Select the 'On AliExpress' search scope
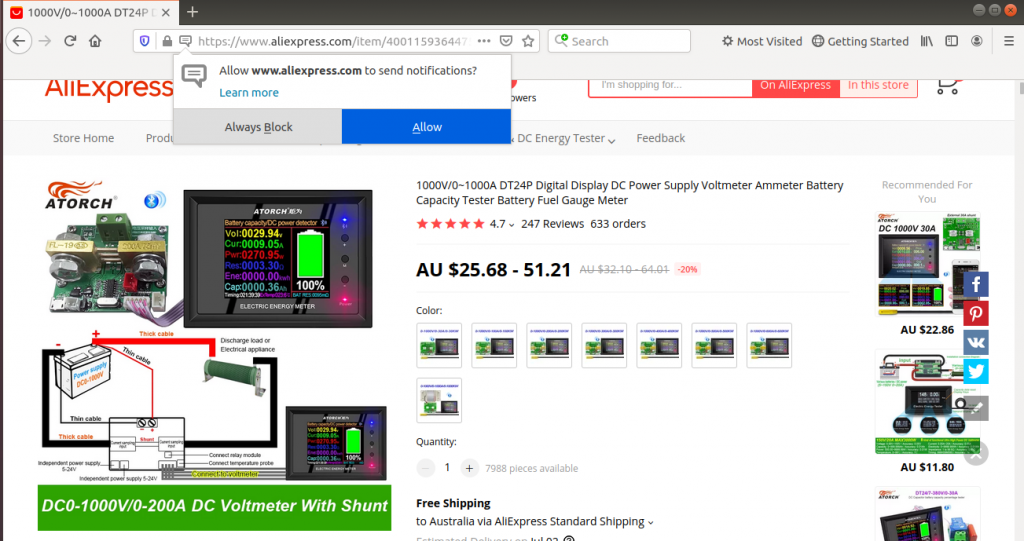This screenshot has width=1024, height=541. pyautogui.click(x=795, y=85)
